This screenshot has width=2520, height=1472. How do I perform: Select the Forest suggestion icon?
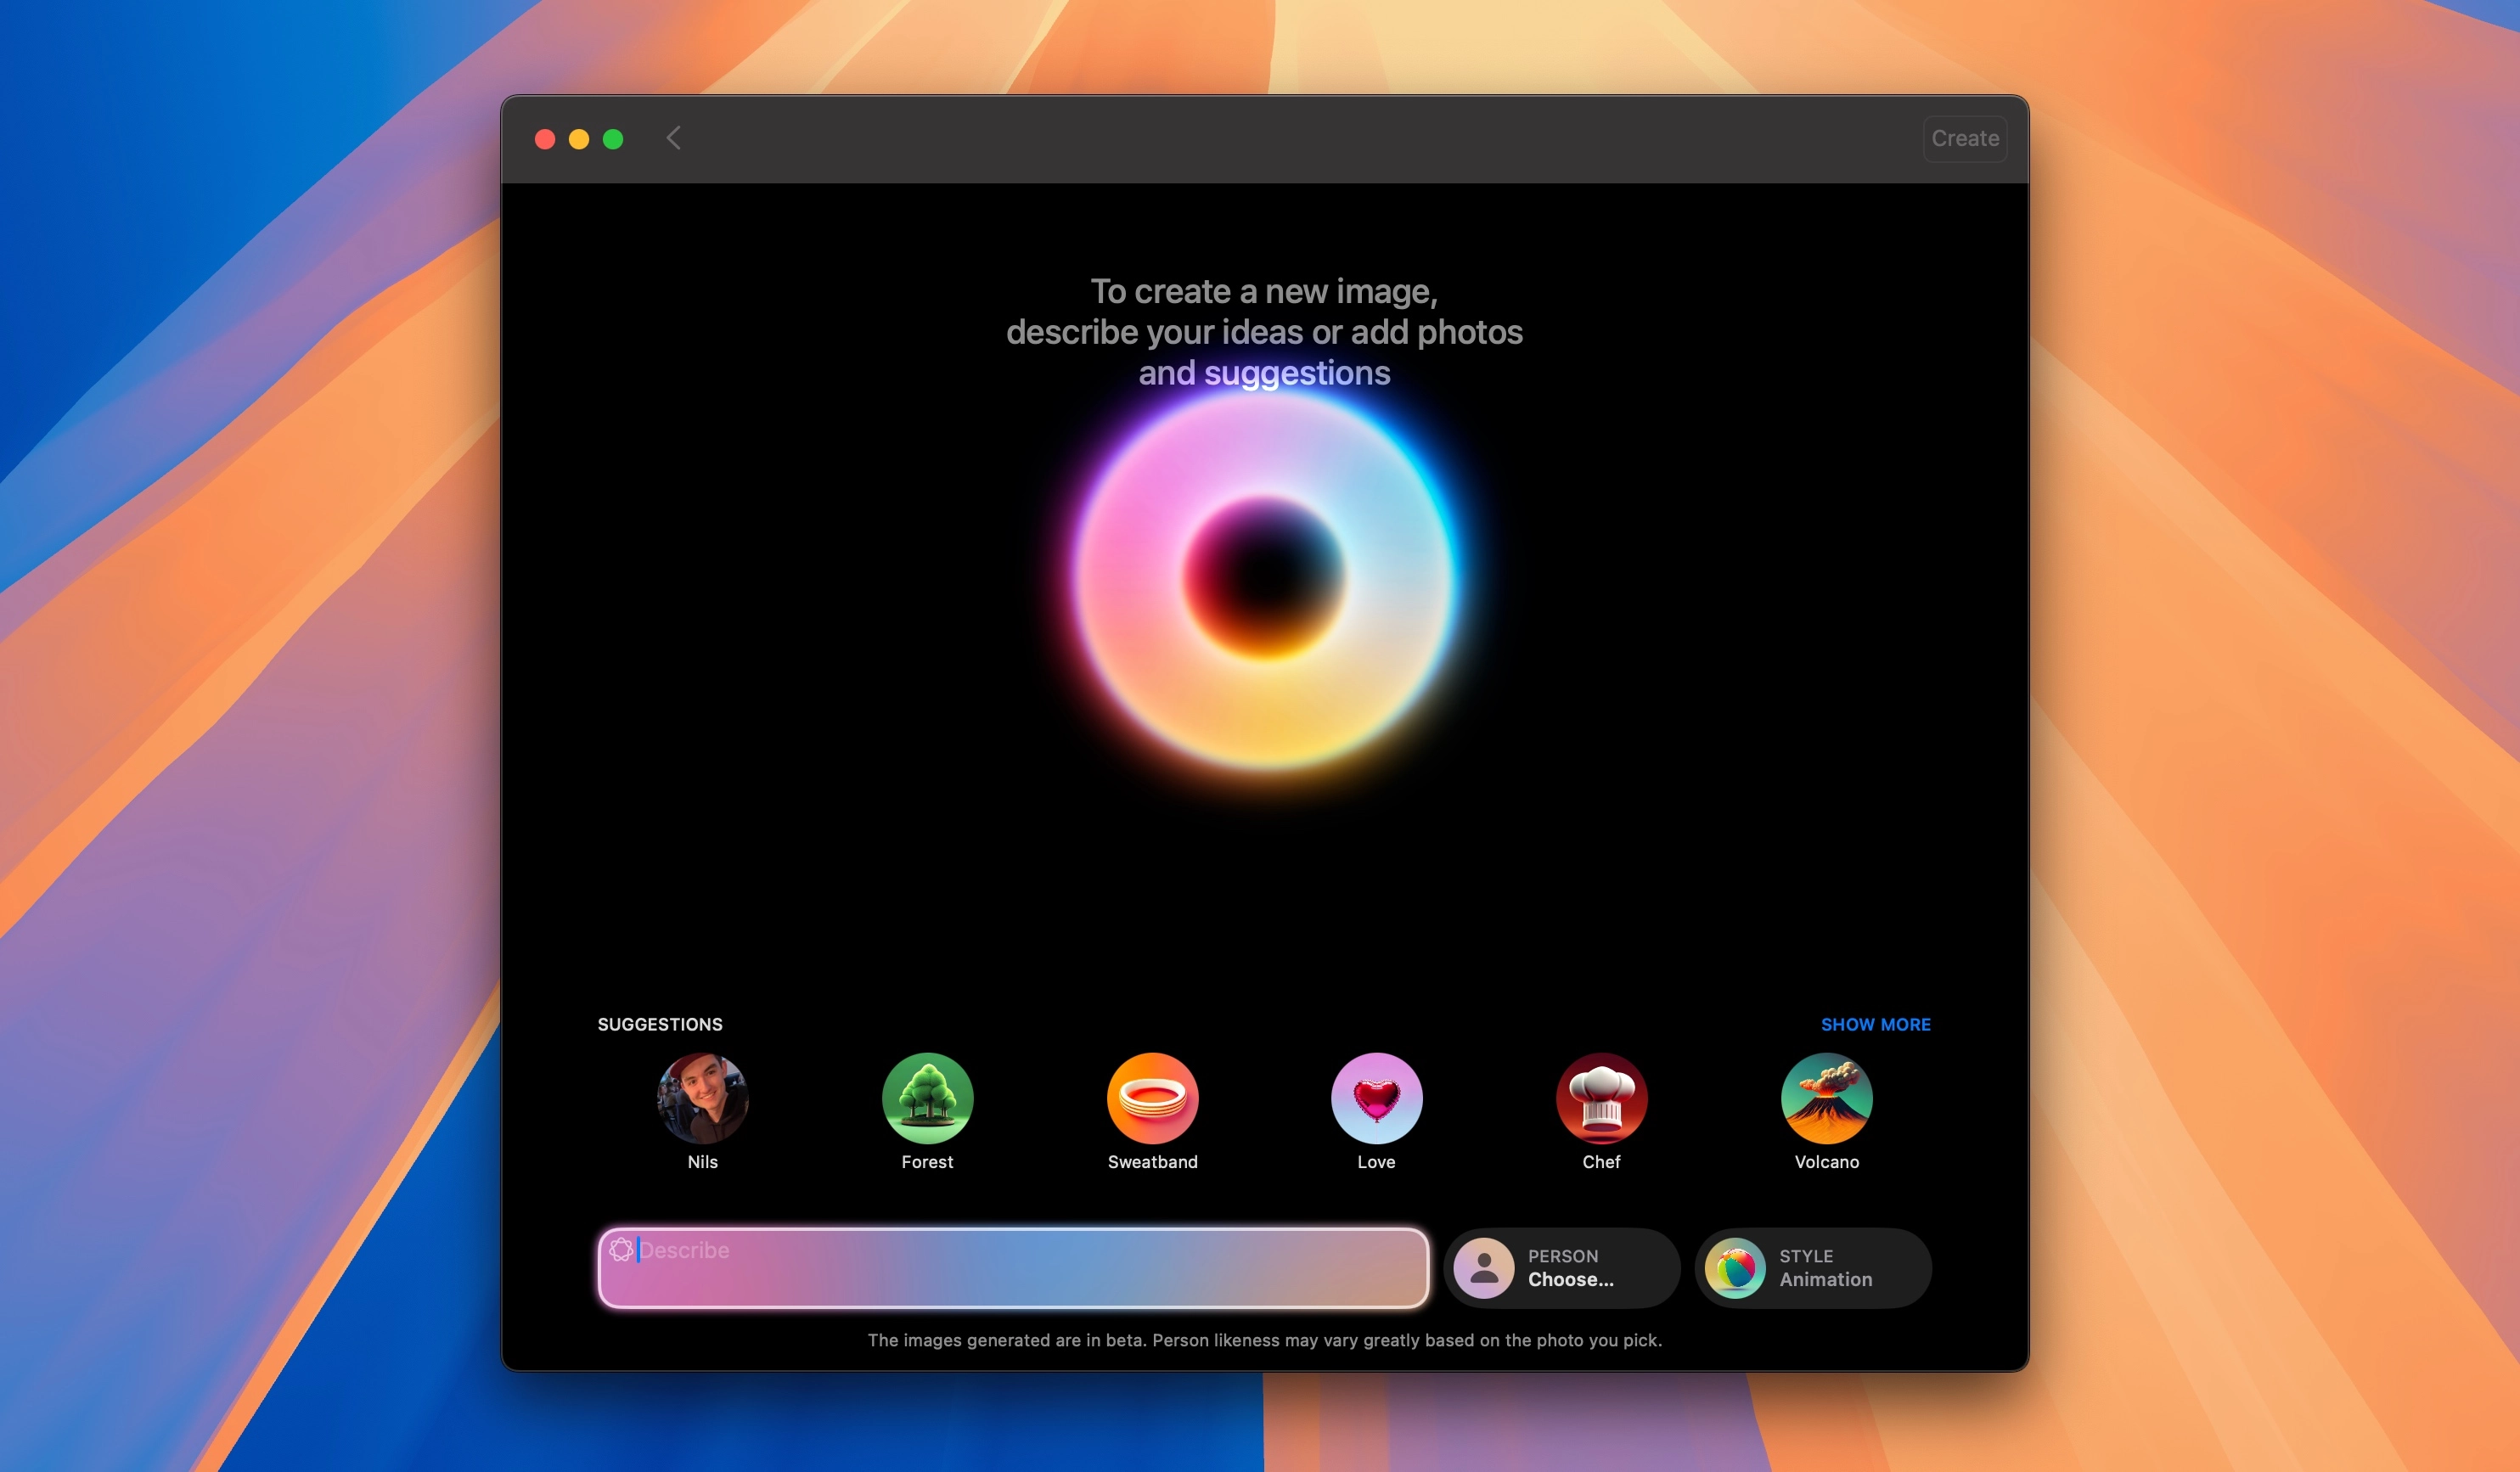926,1098
